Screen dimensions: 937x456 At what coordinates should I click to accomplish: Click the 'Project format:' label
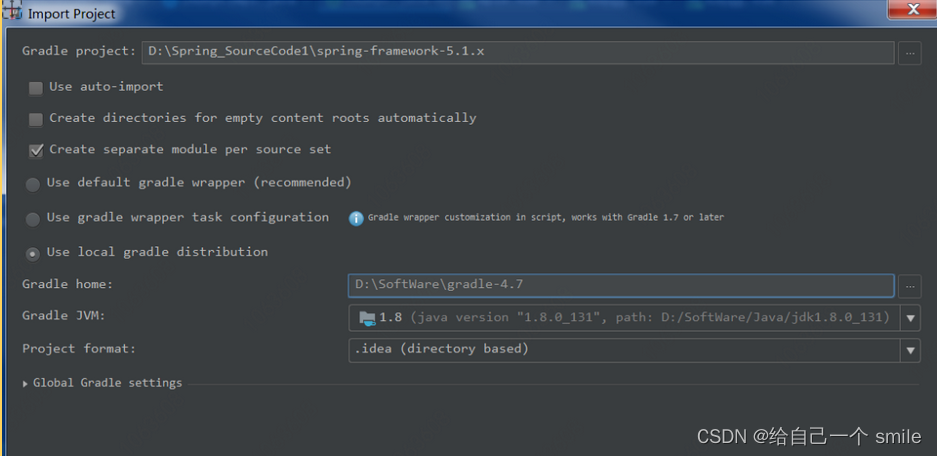(79, 348)
